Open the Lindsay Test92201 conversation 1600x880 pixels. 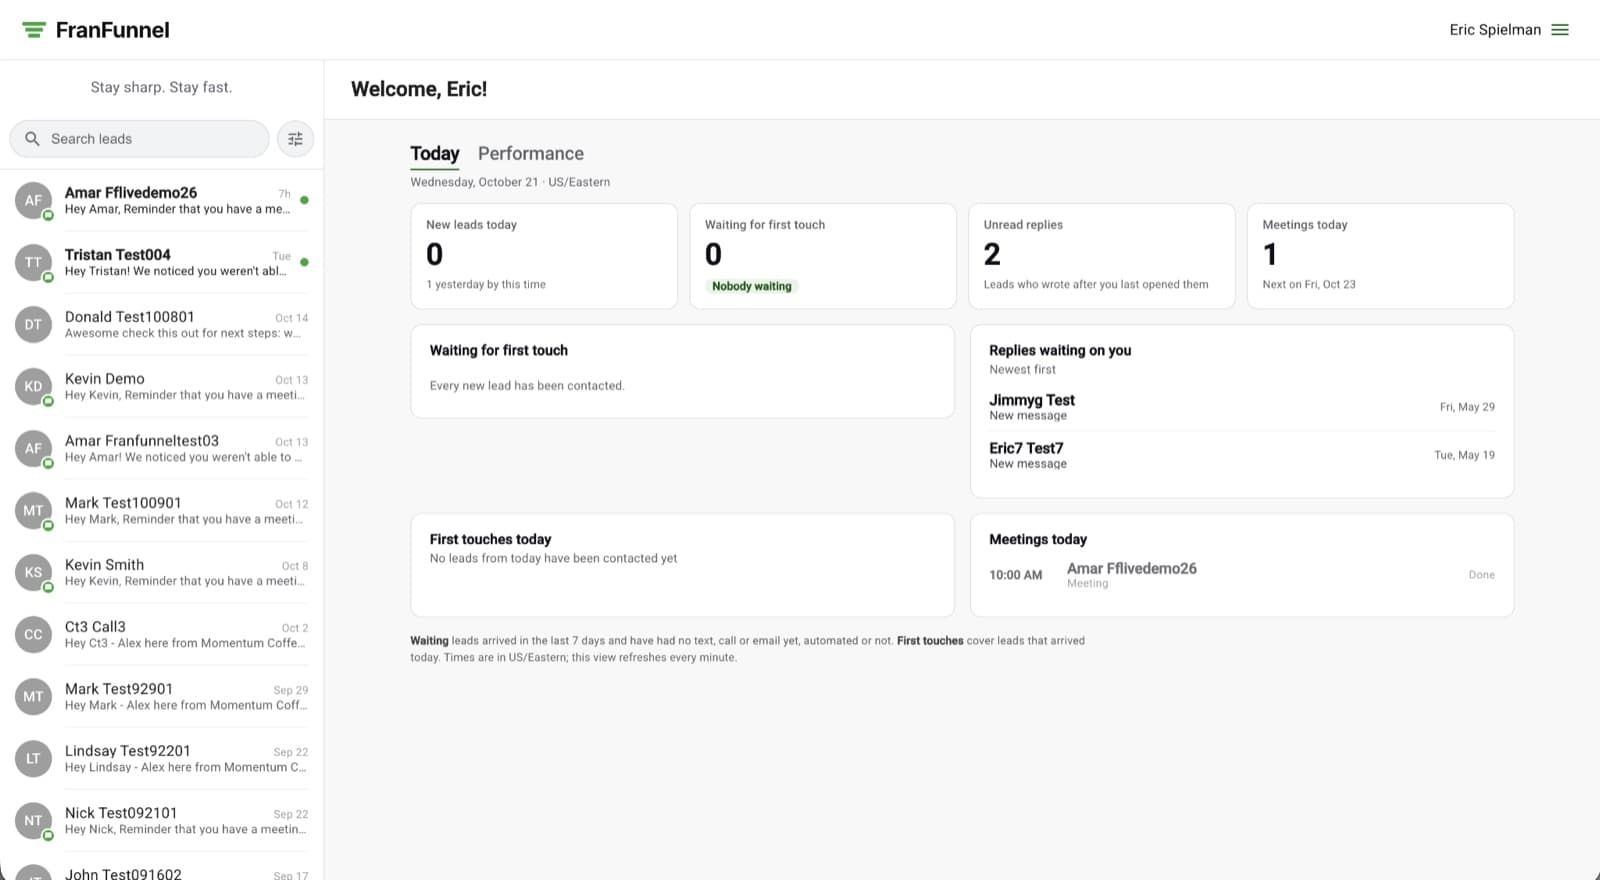162,758
